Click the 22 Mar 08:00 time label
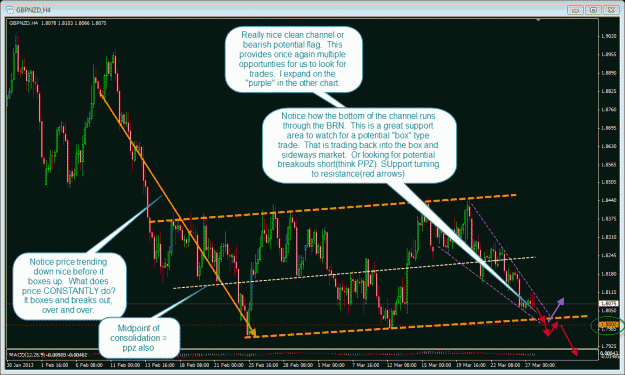Screen dimensions: 625x375 tap(505, 365)
